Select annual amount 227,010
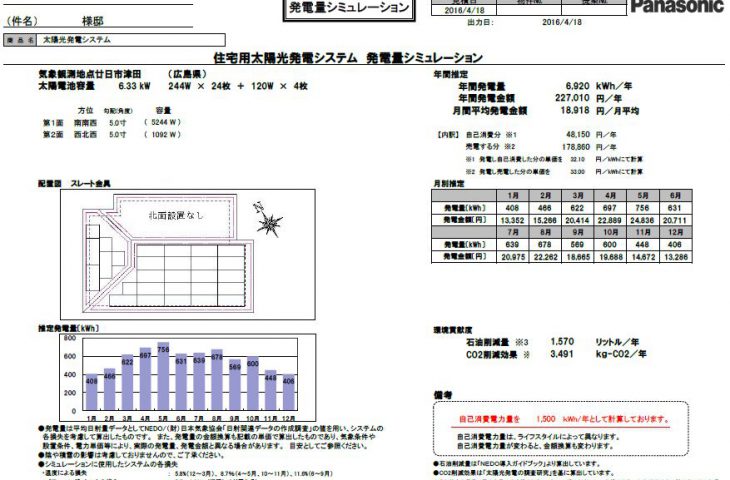730x480 pixels. tap(572, 98)
